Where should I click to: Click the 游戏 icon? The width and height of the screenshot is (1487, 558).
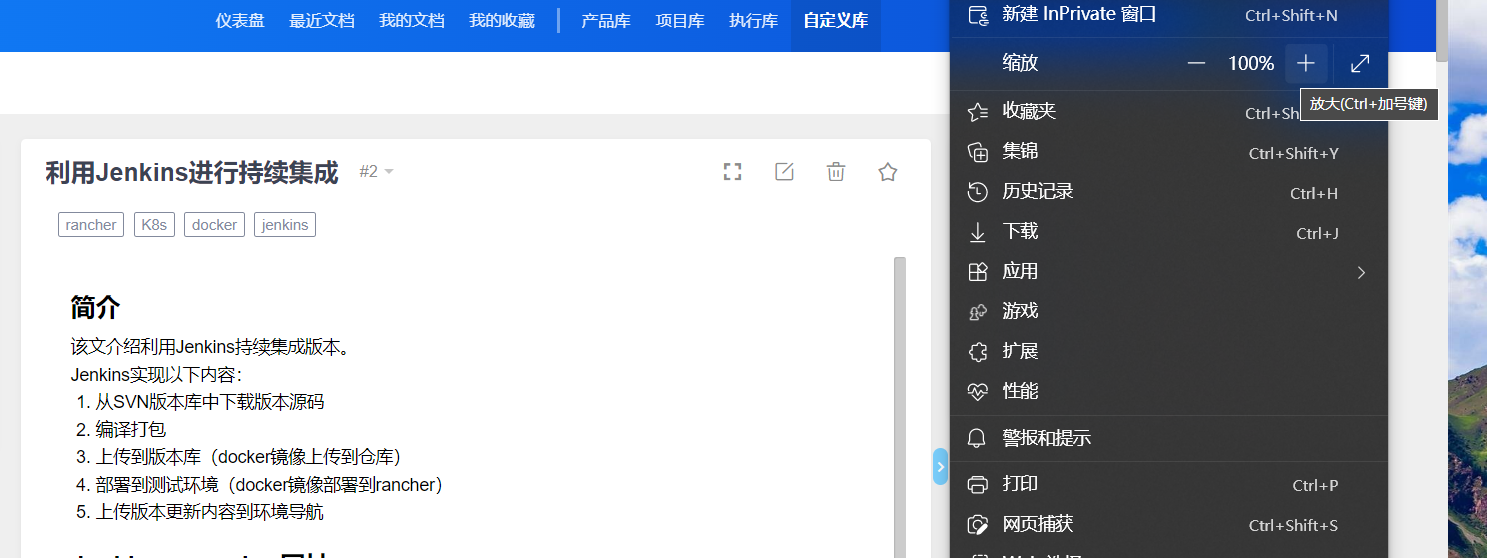978,312
